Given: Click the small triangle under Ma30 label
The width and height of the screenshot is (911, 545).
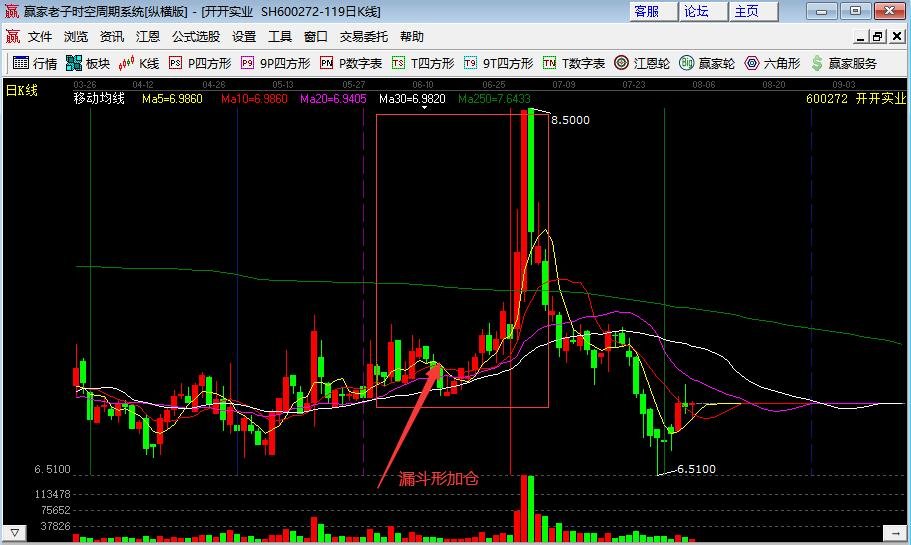Looking at the screenshot, I should pyautogui.click(x=424, y=107).
